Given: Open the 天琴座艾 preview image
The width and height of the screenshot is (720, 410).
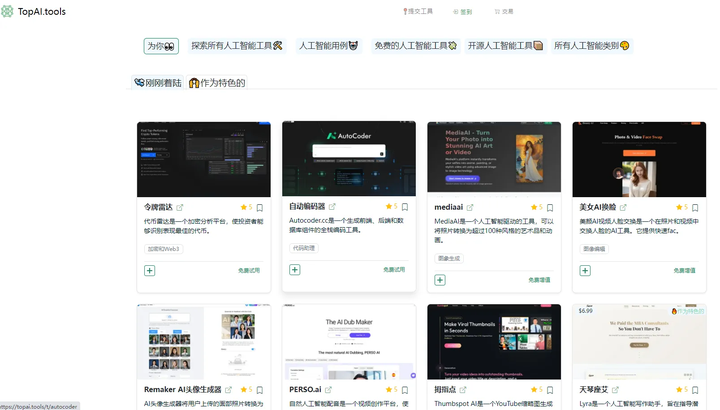Looking at the screenshot, I should click(639, 342).
